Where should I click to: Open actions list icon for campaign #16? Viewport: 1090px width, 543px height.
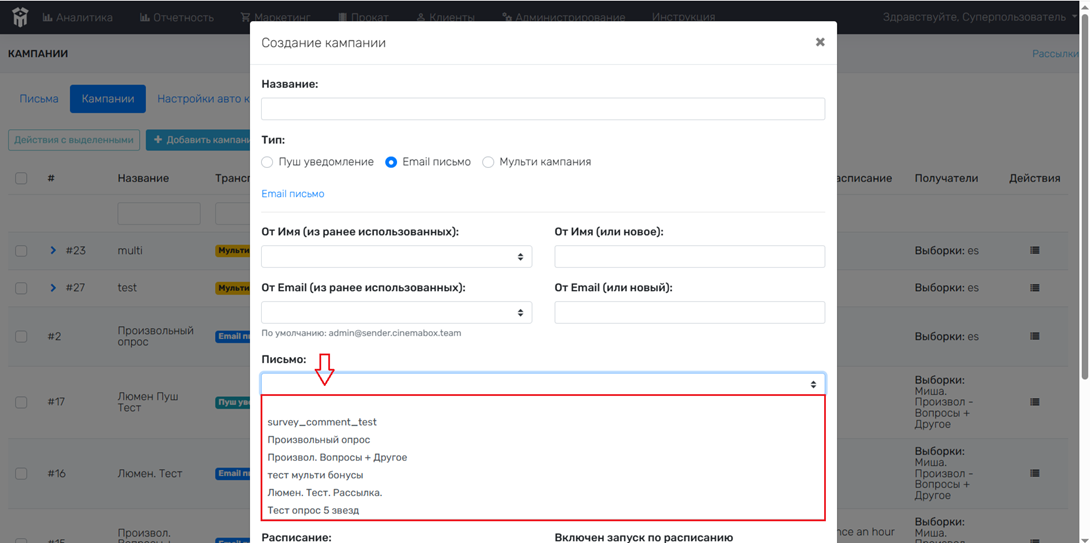[1034, 473]
